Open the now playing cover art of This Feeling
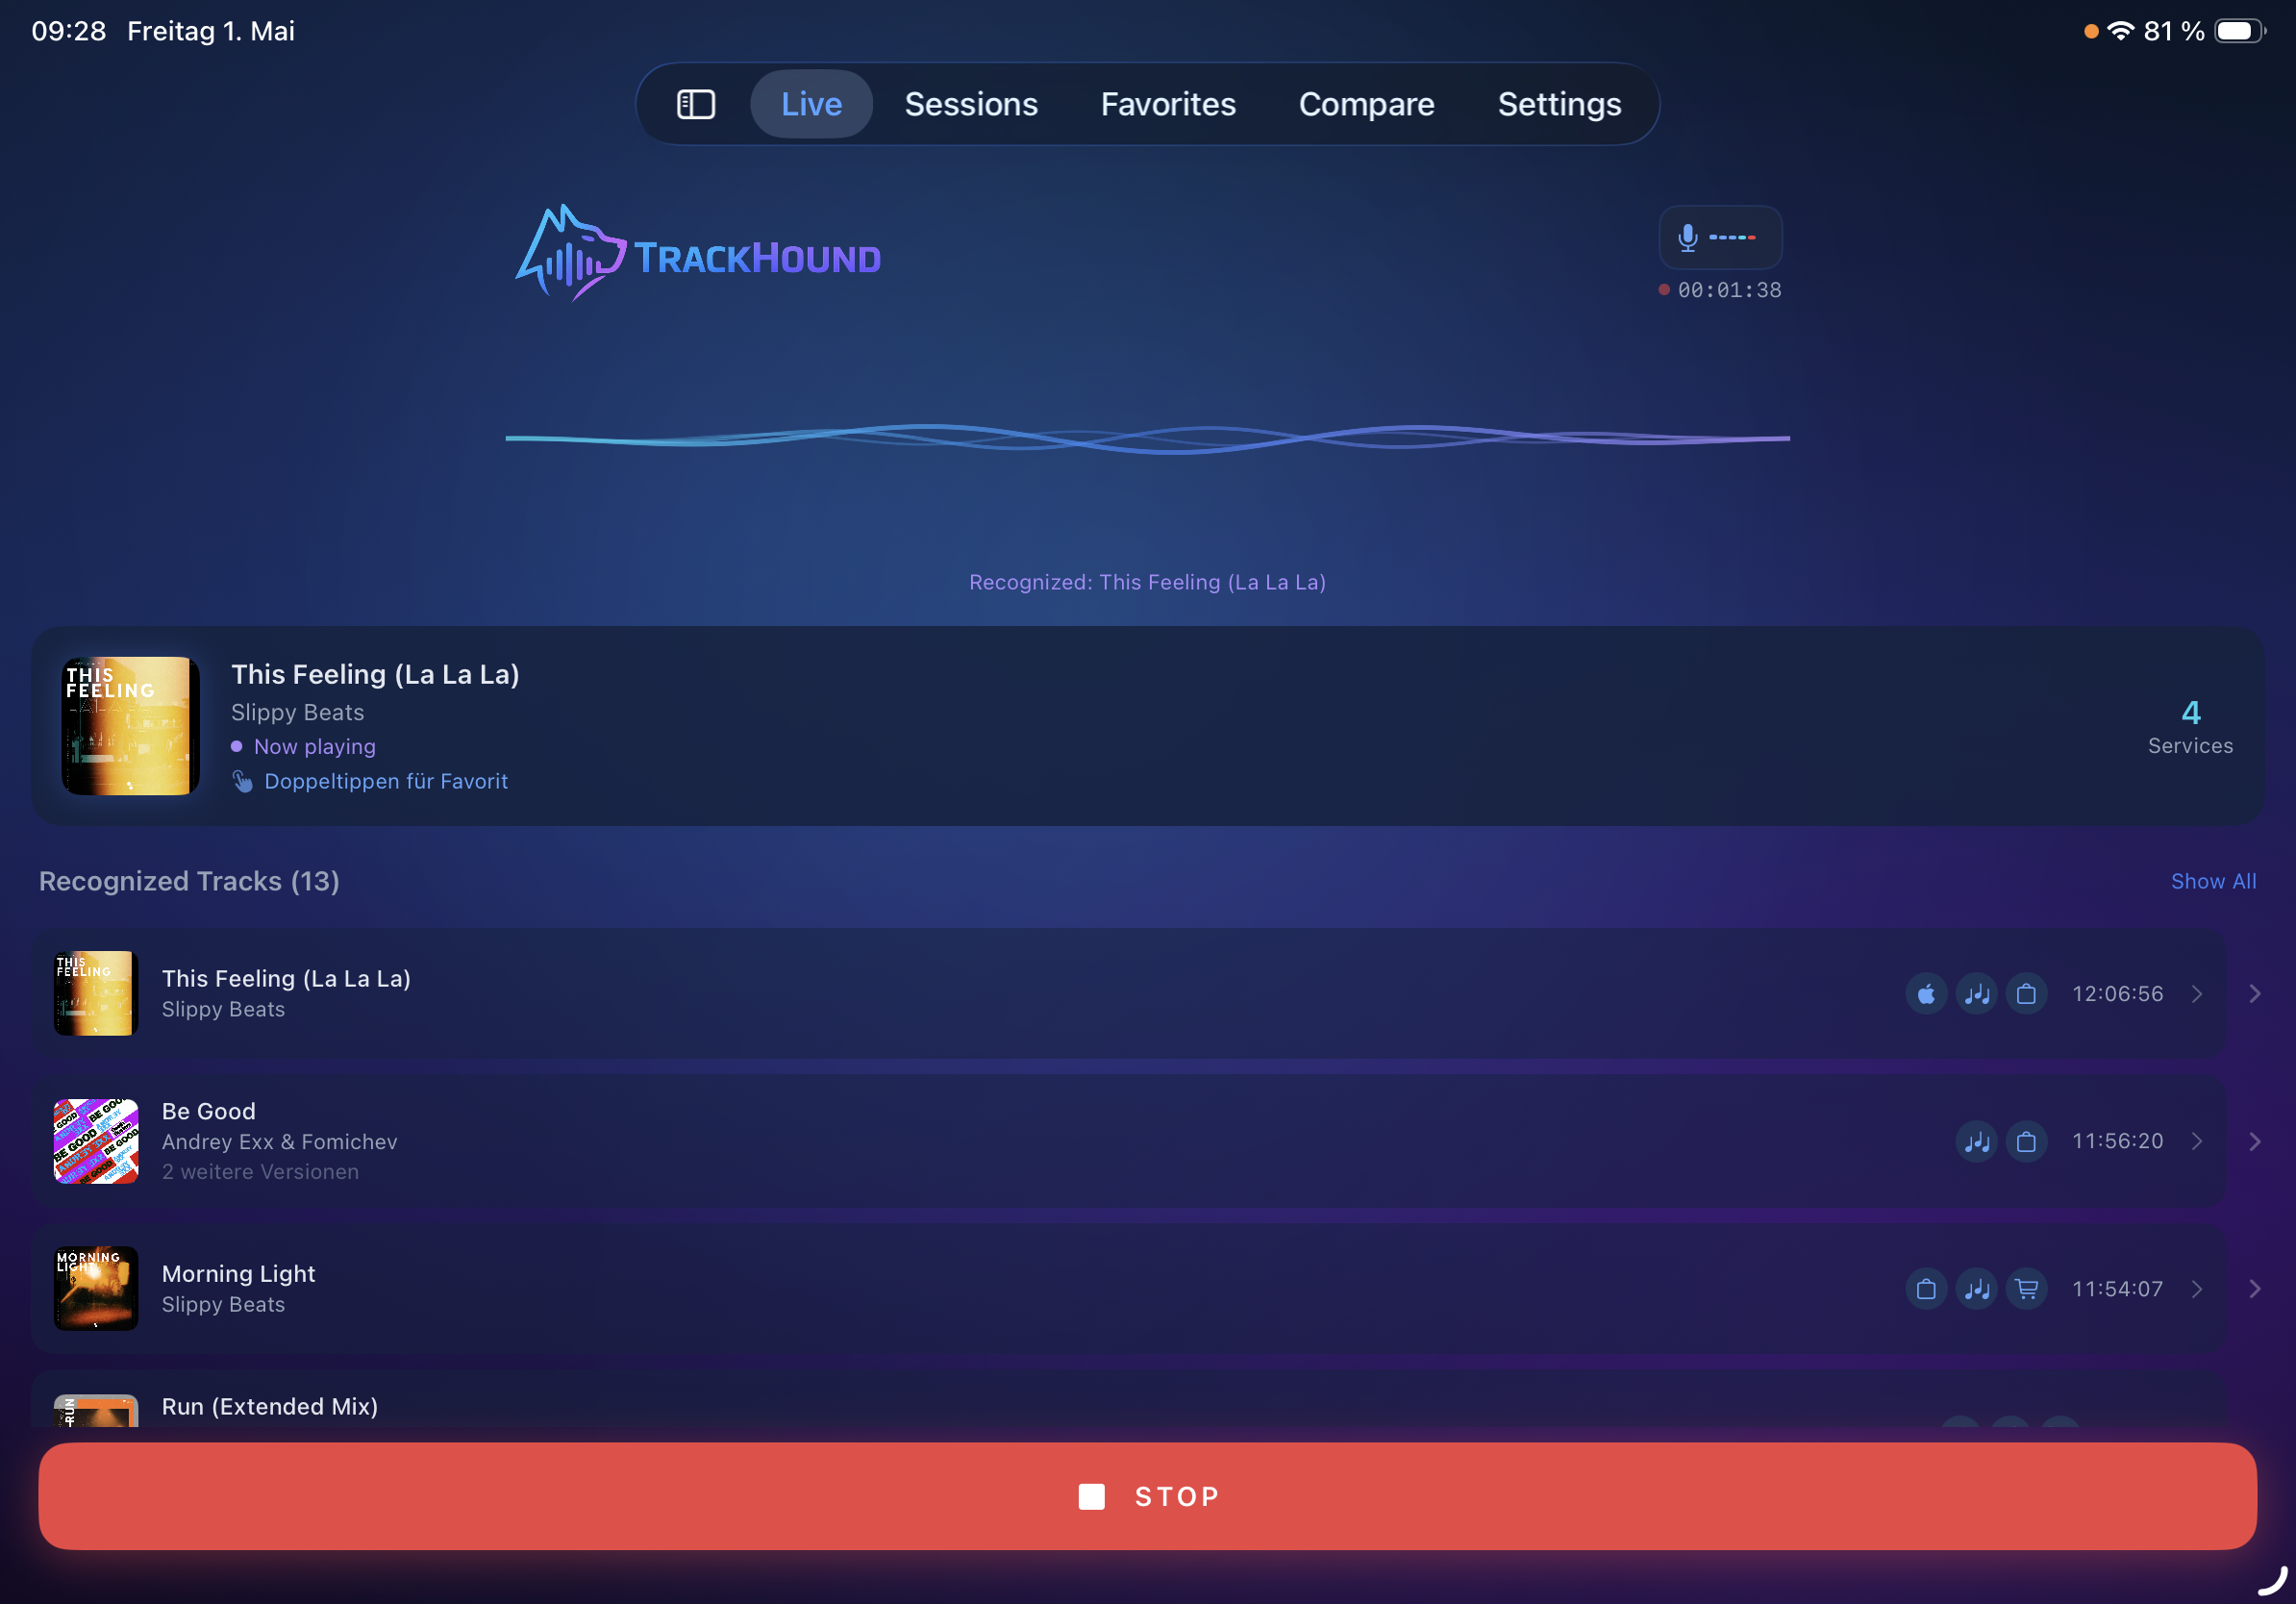The width and height of the screenshot is (2296, 1604). 130,726
